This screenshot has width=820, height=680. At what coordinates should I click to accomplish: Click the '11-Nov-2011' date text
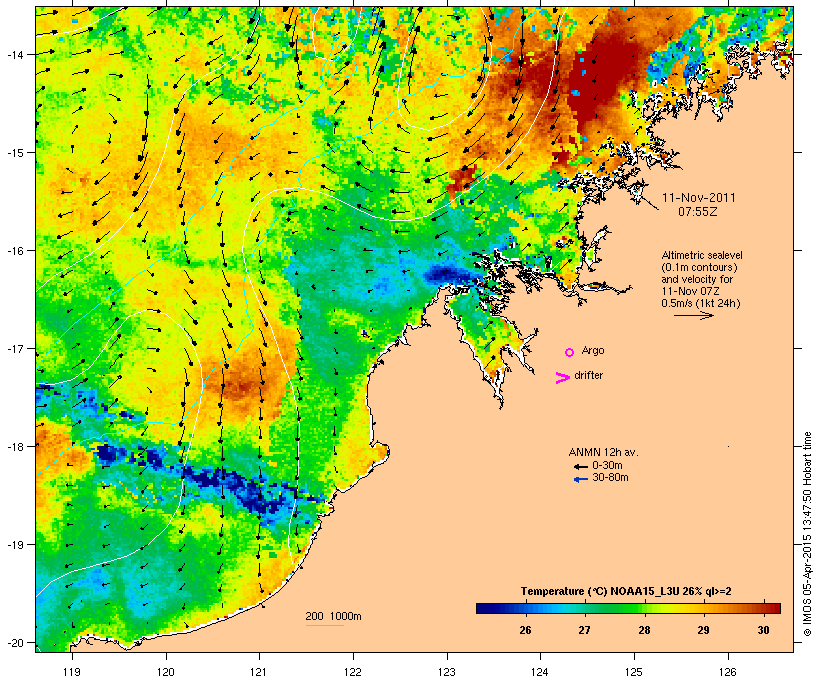698,198
